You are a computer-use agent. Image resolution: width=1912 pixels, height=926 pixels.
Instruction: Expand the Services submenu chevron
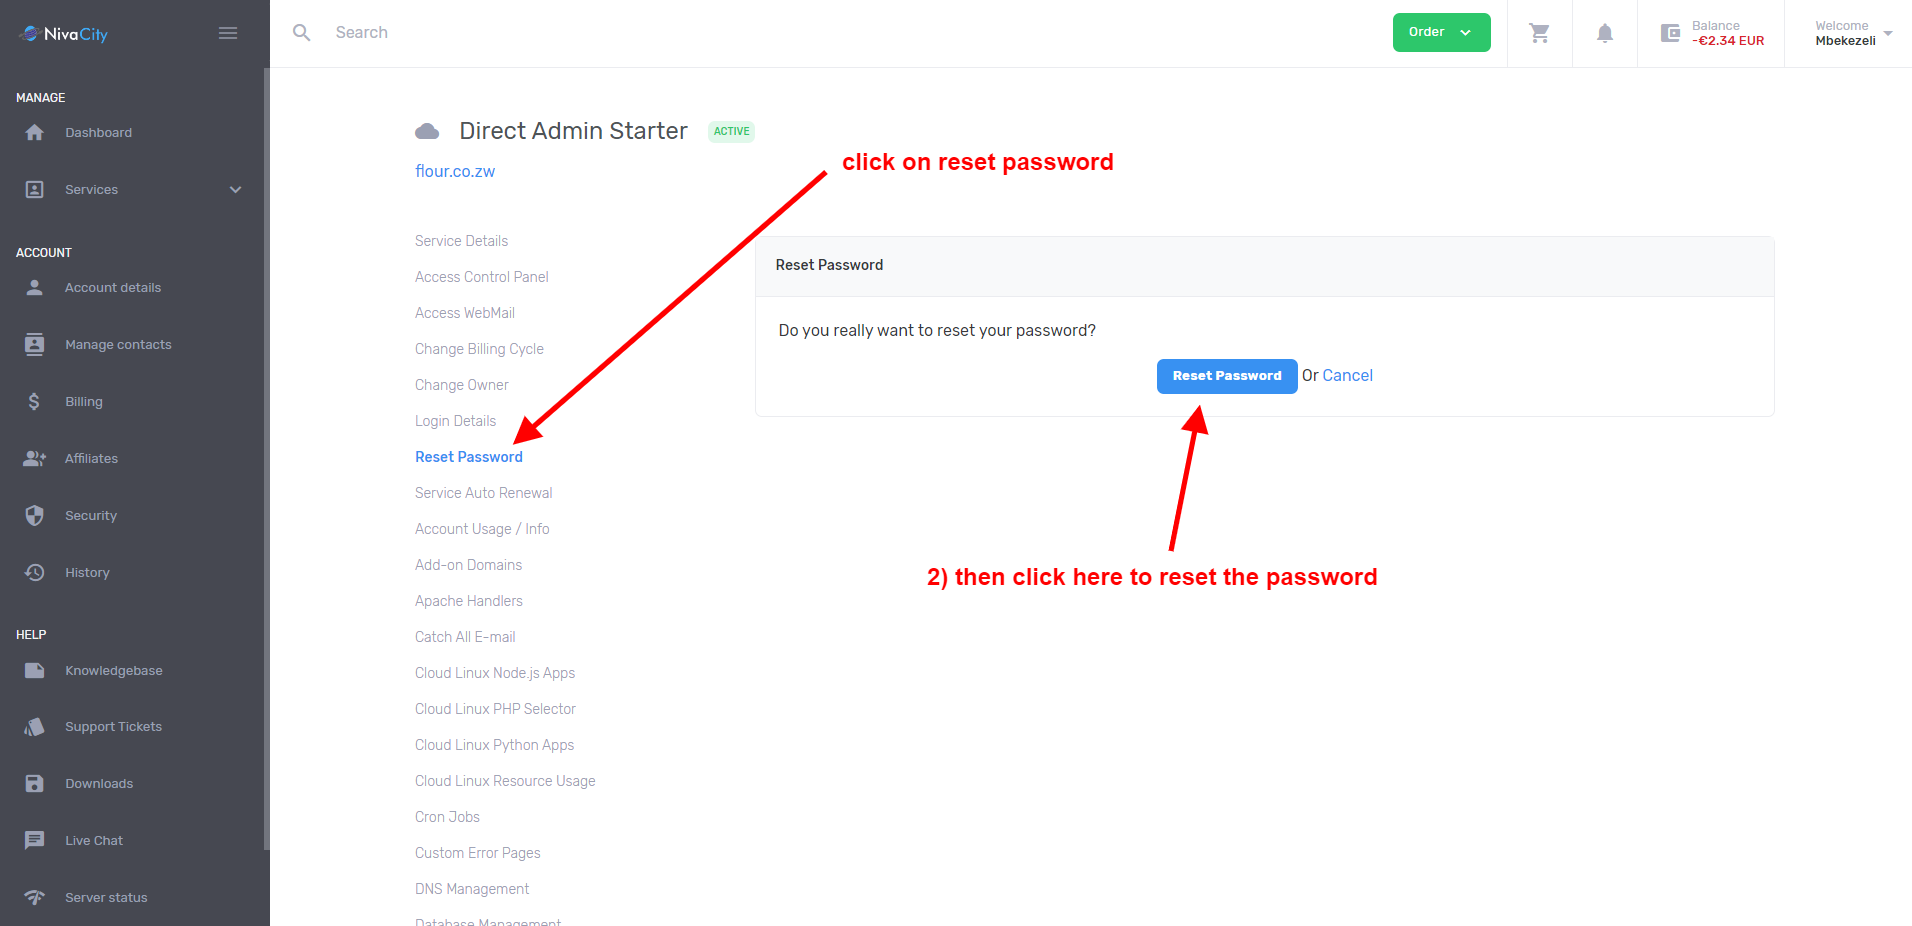[236, 189]
